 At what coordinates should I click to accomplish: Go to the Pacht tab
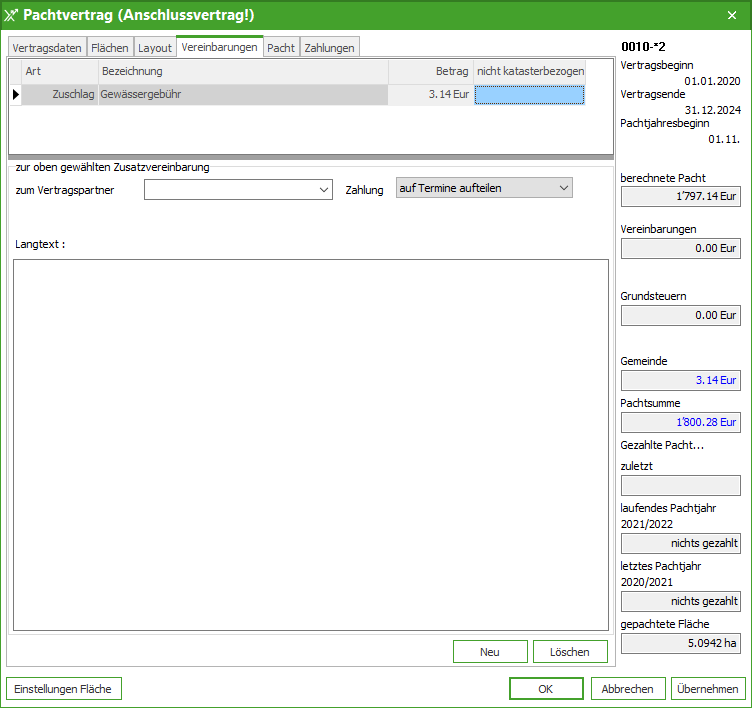point(281,48)
